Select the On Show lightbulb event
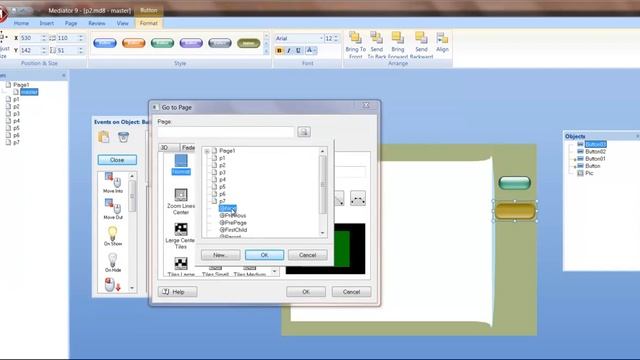640x360 pixels. point(113,236)
